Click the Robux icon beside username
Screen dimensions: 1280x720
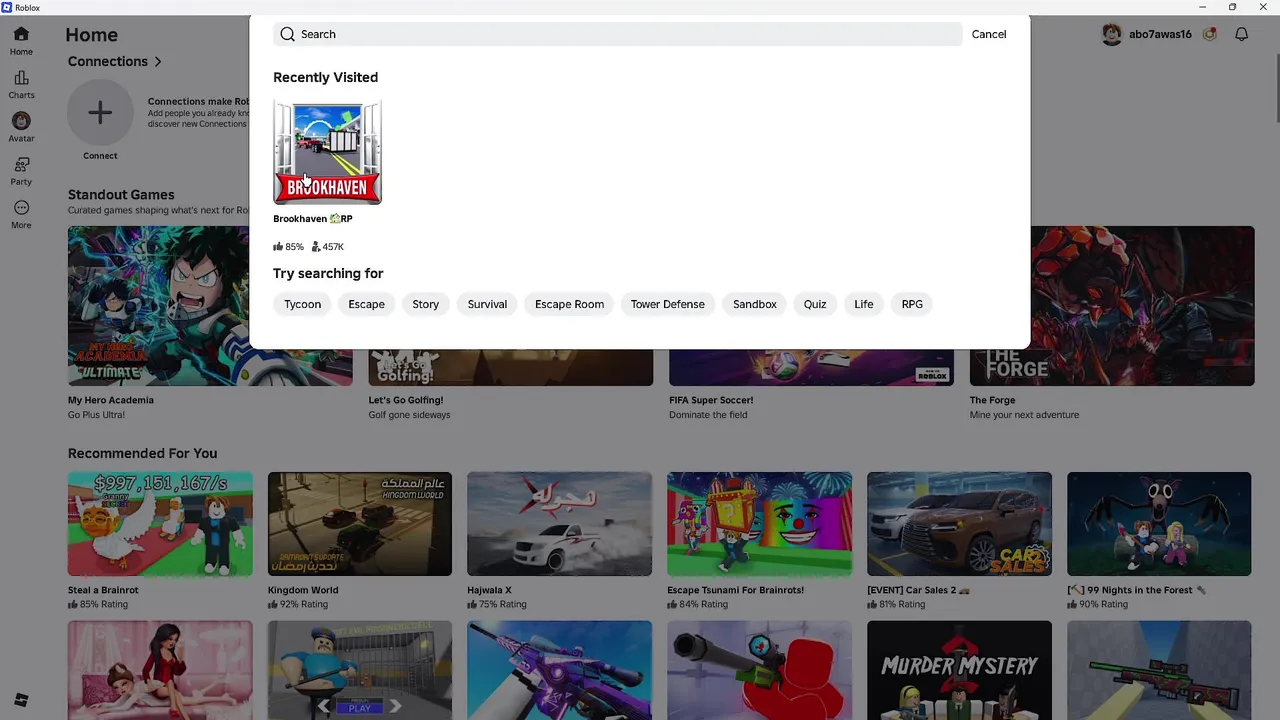1210,34
